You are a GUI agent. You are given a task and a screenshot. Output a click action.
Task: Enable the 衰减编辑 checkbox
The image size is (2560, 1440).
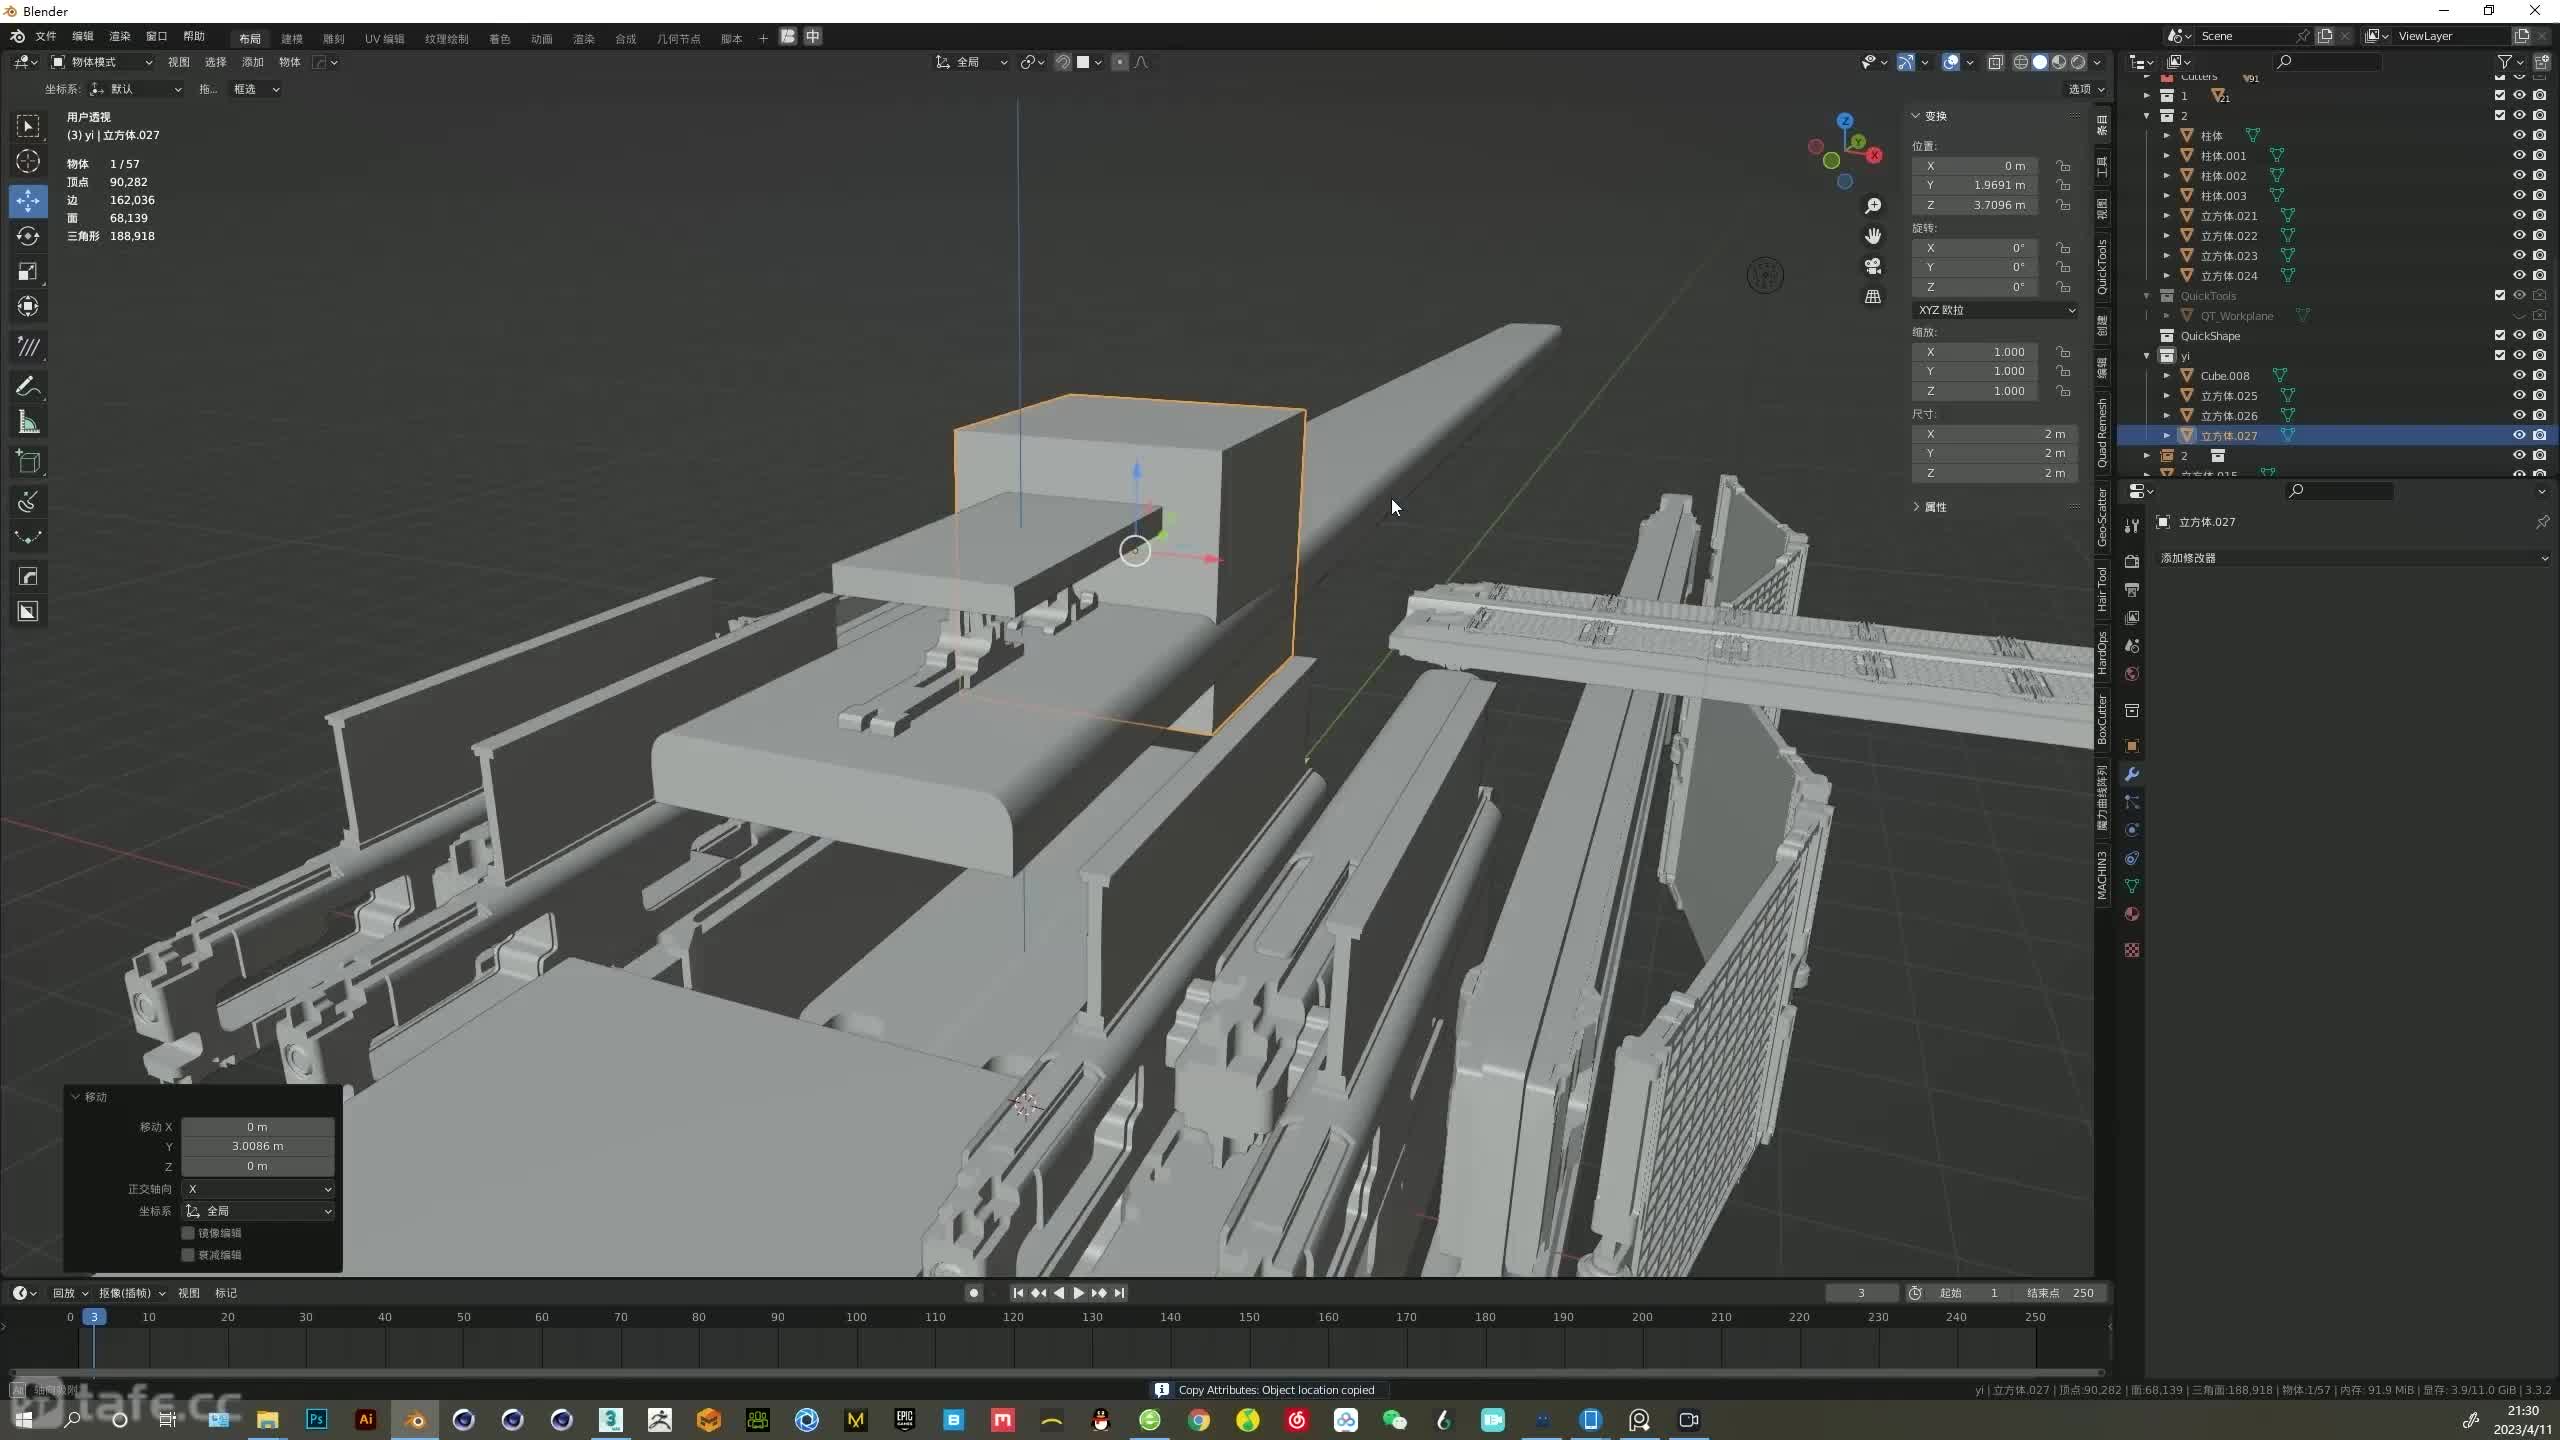click(x=188, y=1255)
